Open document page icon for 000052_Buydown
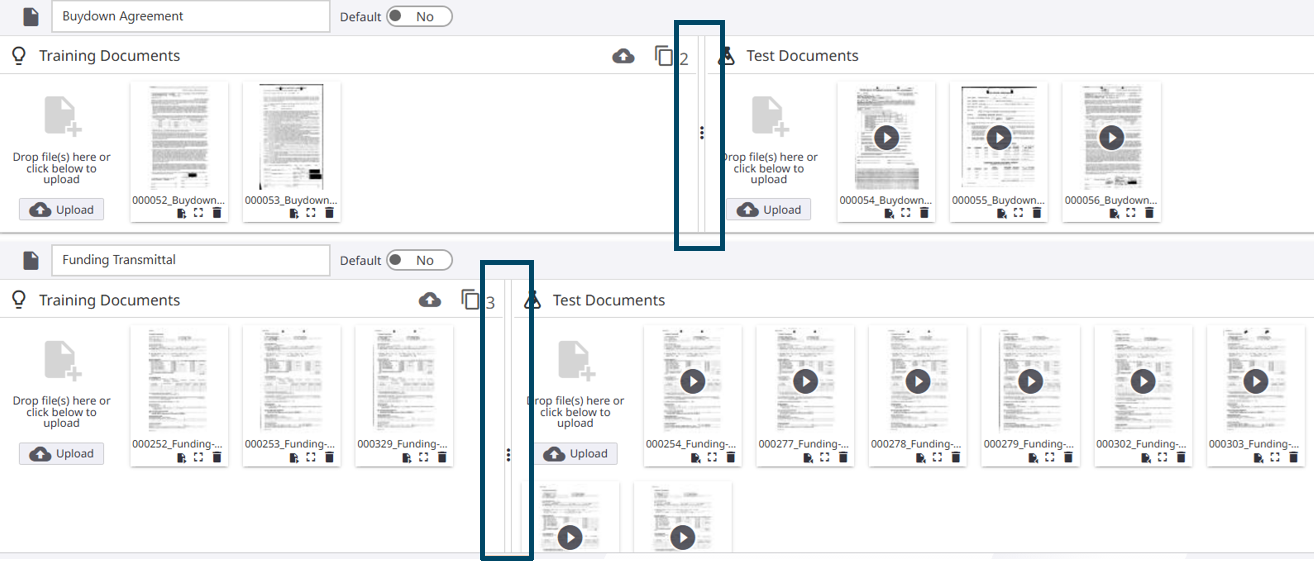This screenshot has height=562, width=1314. pyautogui.click(x=181, y=213)
